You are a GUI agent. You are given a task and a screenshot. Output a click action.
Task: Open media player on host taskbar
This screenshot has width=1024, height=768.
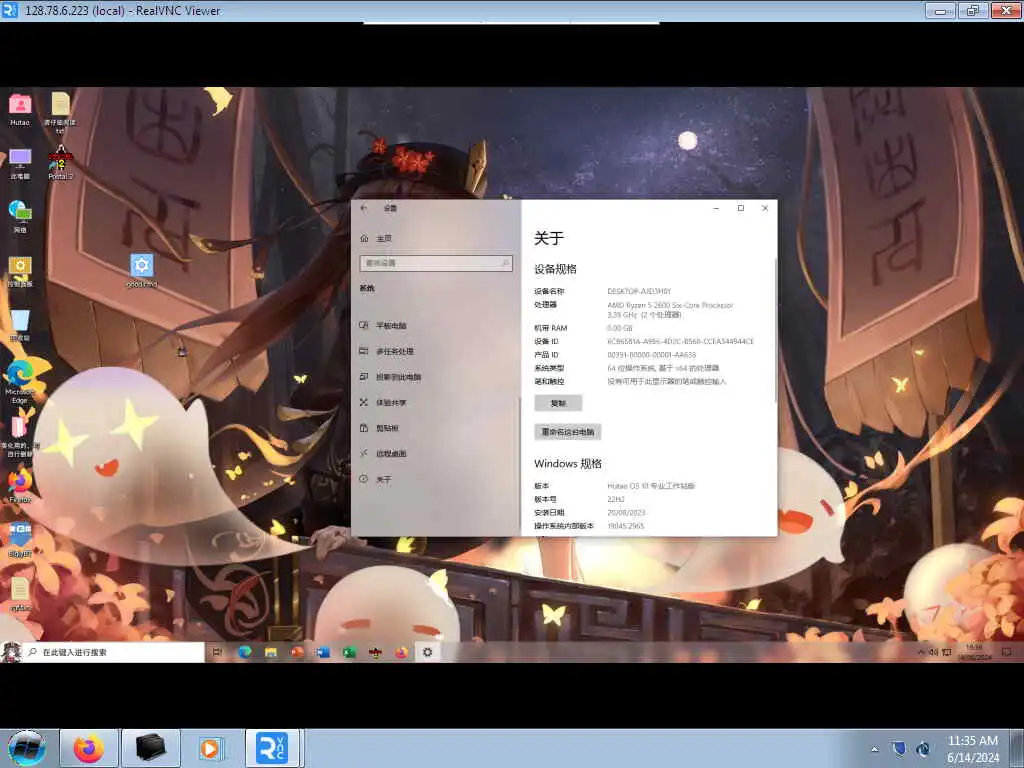tap(210, 748)
